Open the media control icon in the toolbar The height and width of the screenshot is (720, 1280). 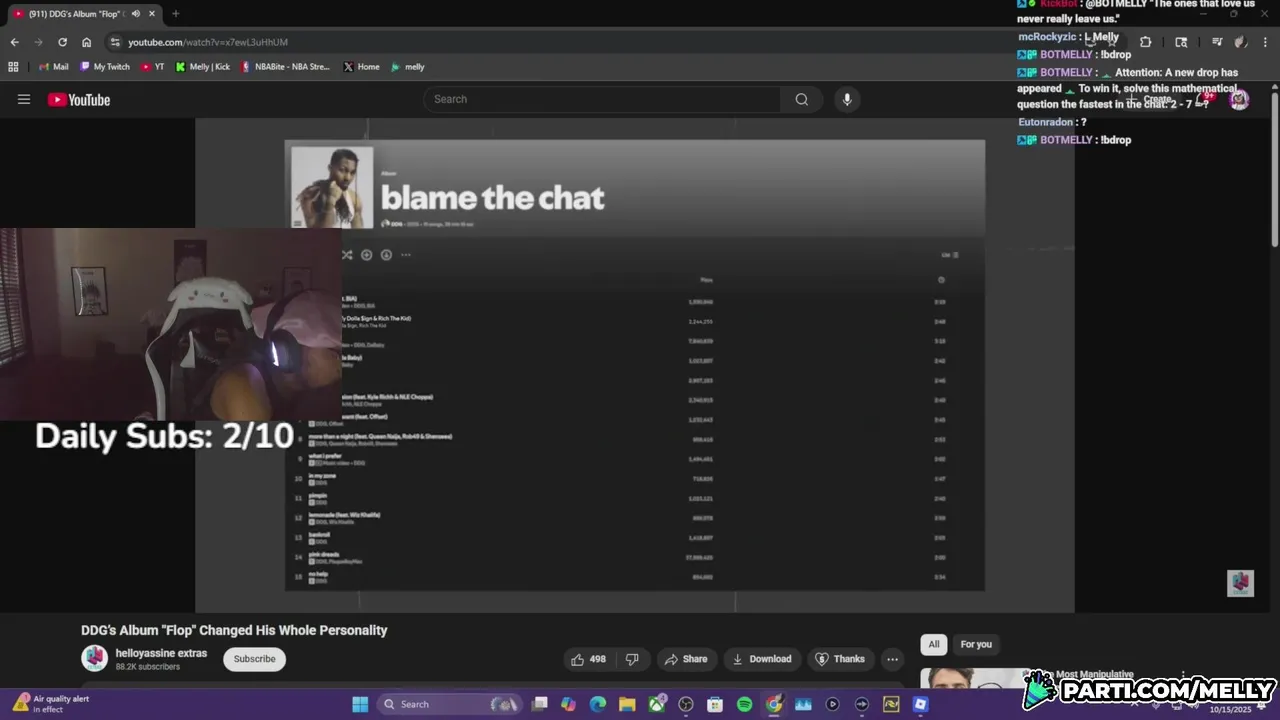click(1217, 42)
